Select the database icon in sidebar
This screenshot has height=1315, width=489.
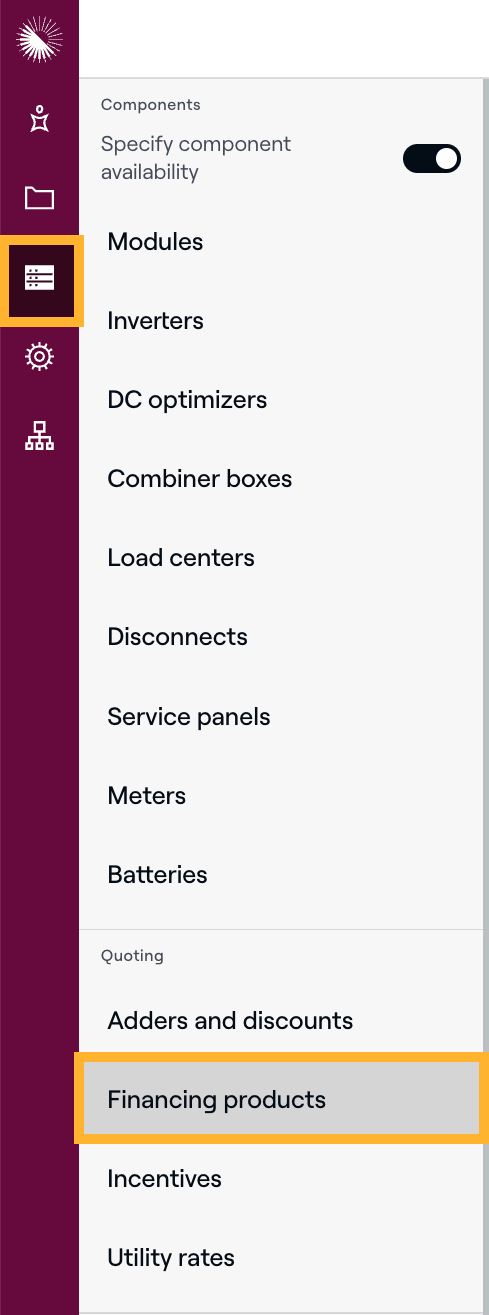point(39,277)
